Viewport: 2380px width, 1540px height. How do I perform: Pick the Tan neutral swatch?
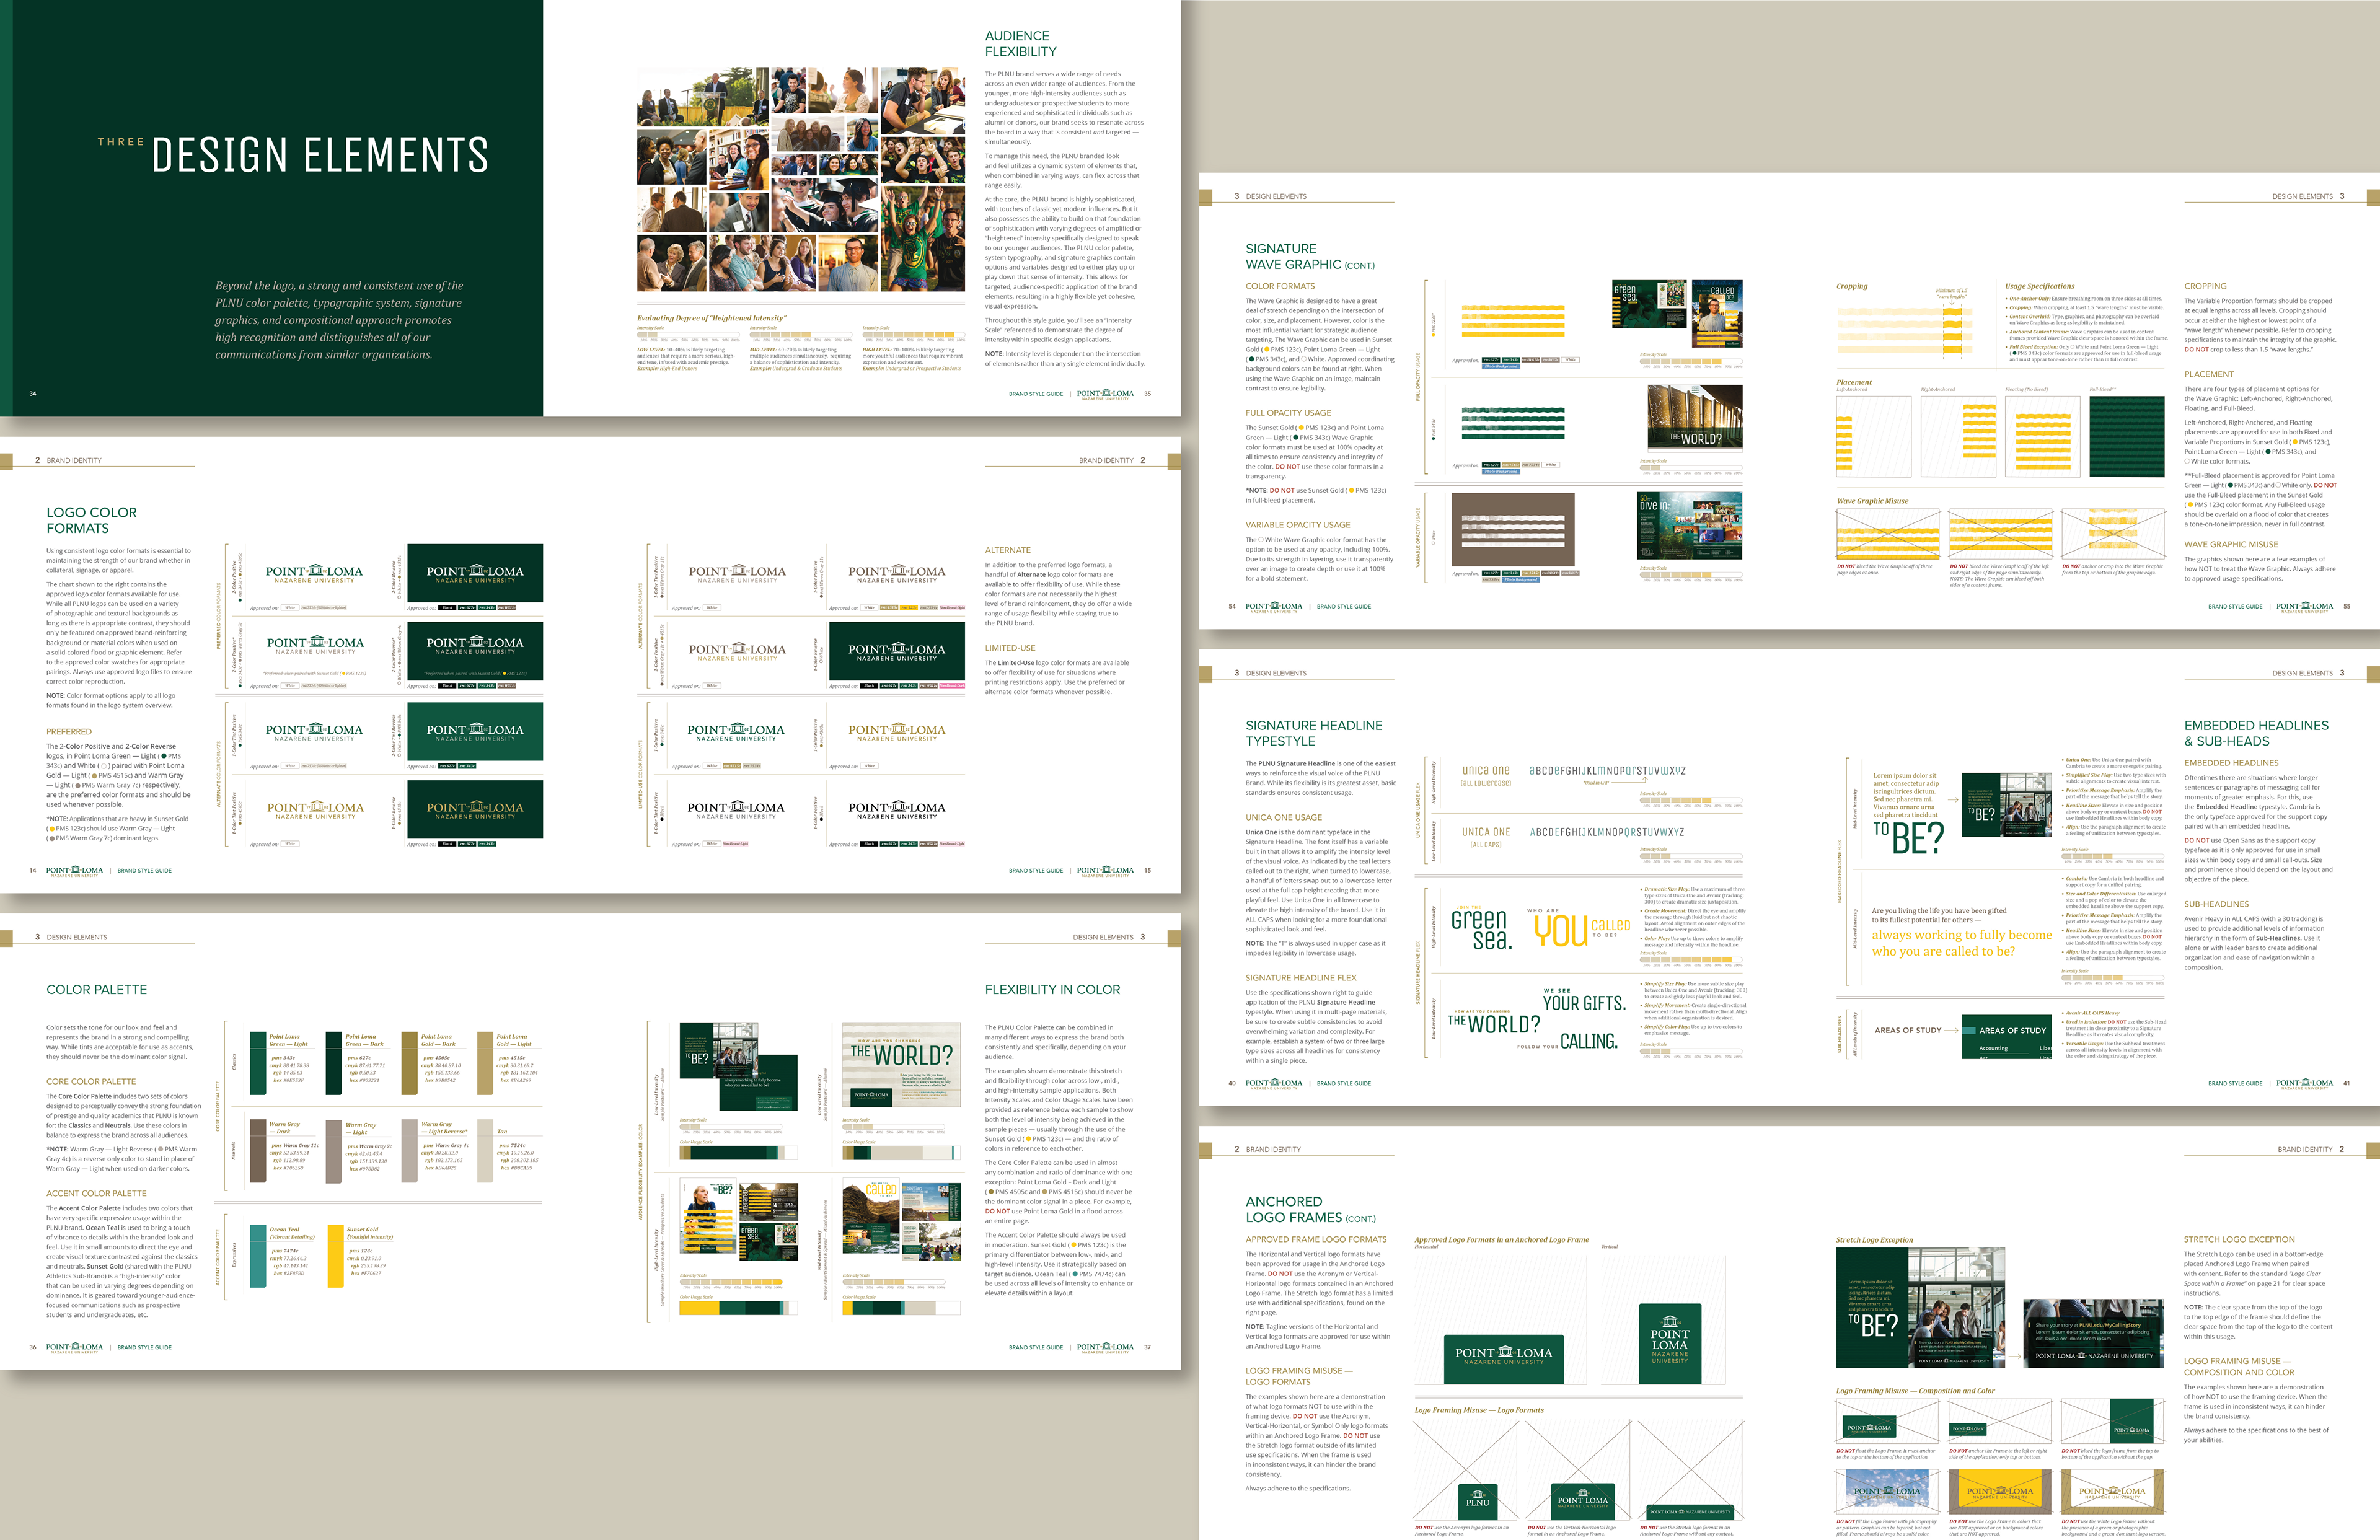pos(485,1150)
